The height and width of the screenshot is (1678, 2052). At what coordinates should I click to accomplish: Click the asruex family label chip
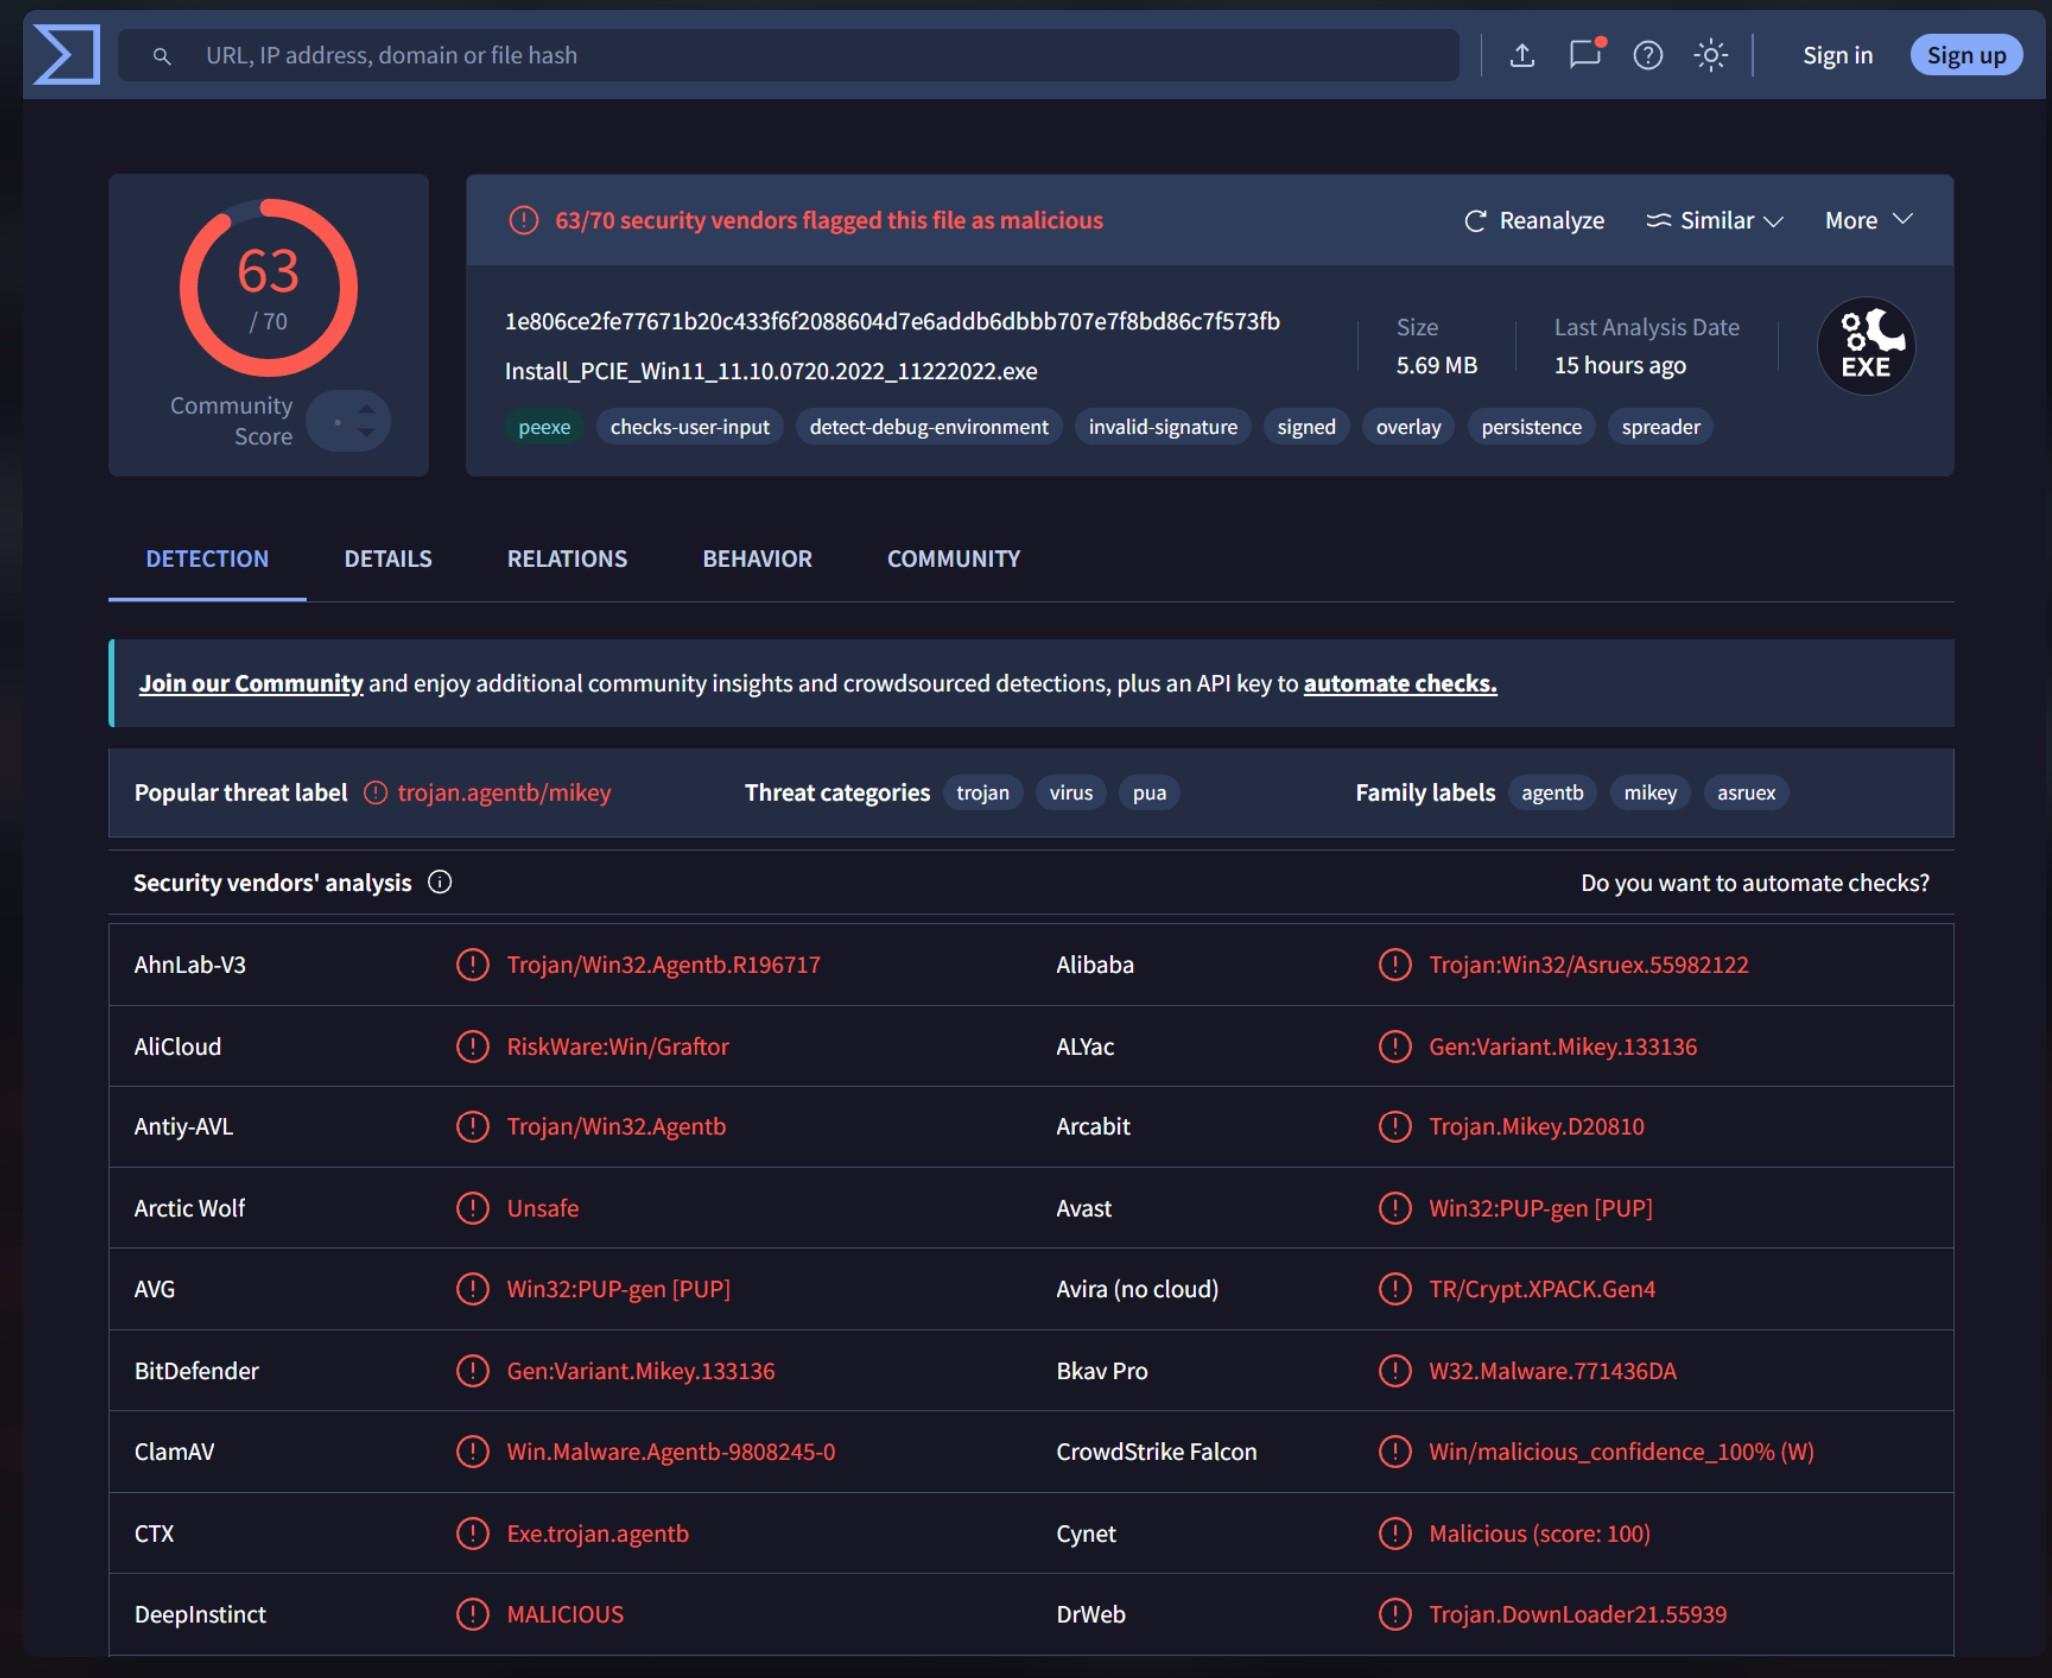point(1746,793)
